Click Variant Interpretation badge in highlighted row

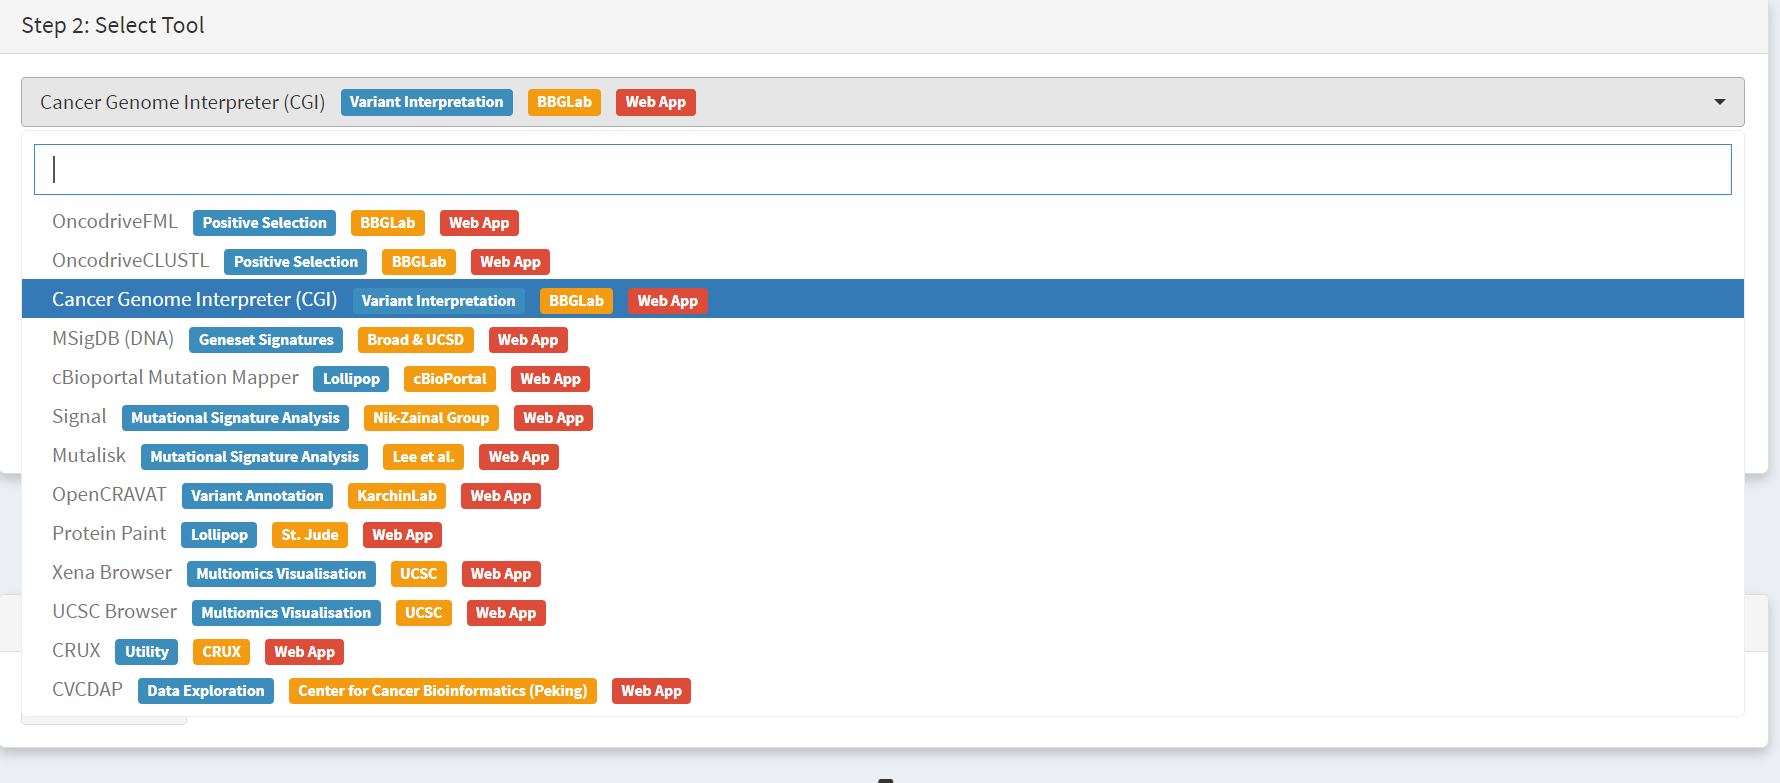coord(438,301)
